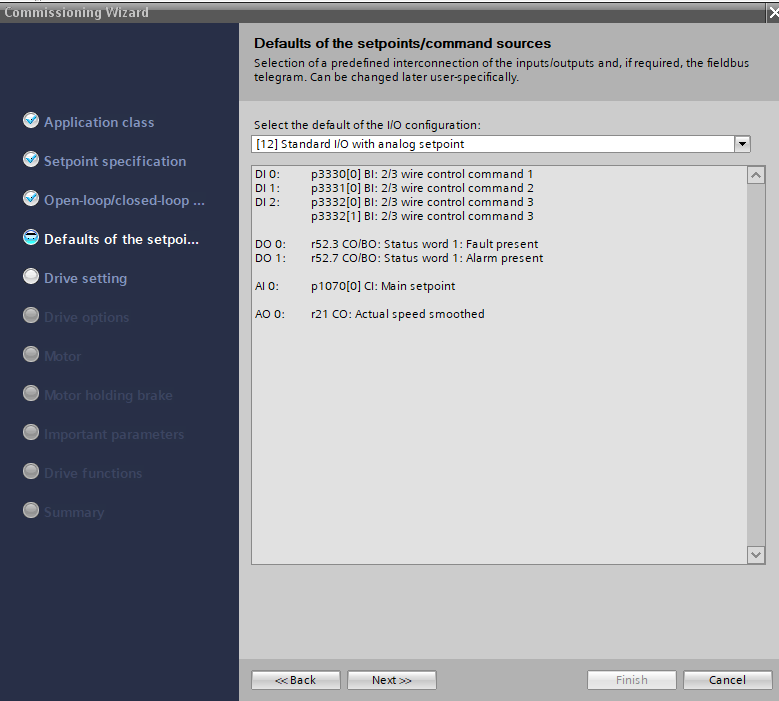Click the I/O list vertical scrollbar track

[756, 365]
